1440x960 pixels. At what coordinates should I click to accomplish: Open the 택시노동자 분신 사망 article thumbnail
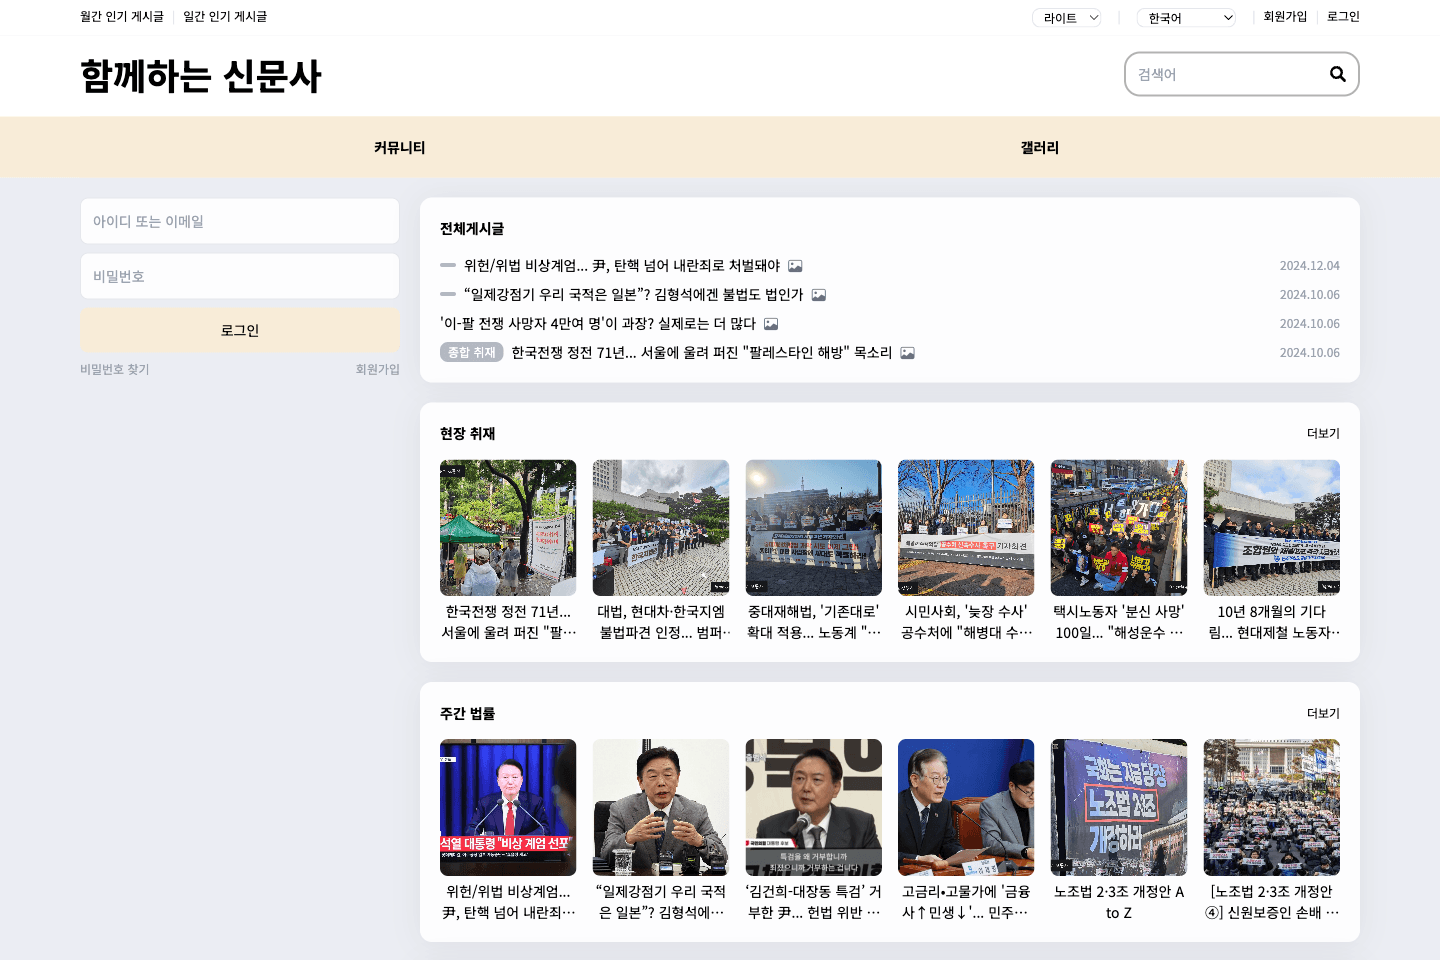tap(1119, 528)
